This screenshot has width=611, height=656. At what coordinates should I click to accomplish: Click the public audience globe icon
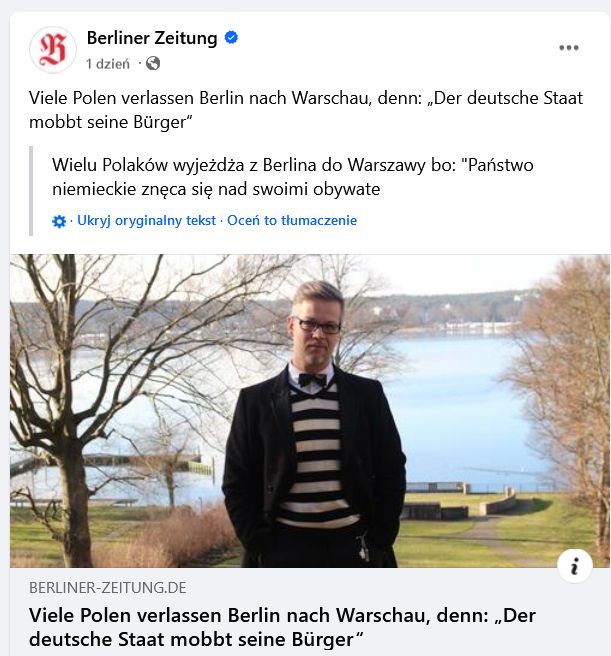coord(153,64)
